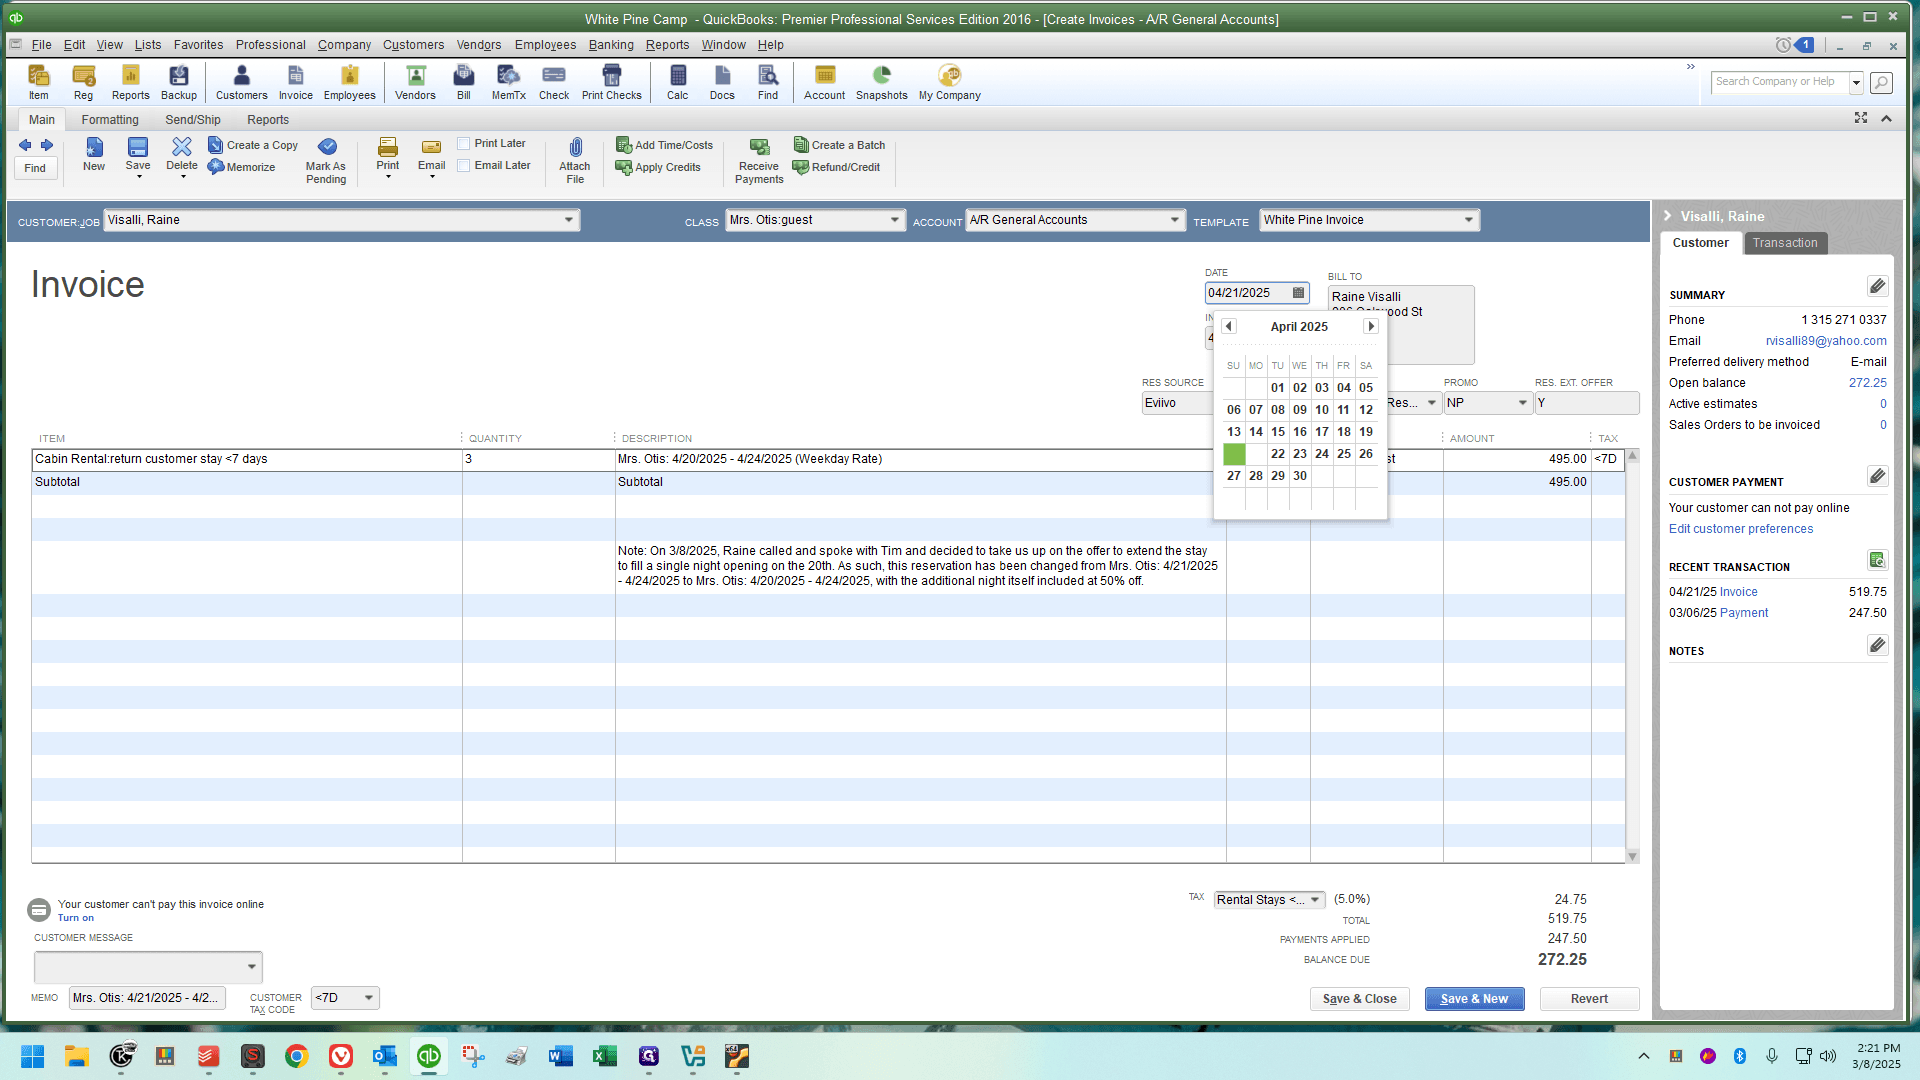Open the Reg register icon
Image resolution: width=1920 pixels, height=1080 pixels.
(83, 82)
